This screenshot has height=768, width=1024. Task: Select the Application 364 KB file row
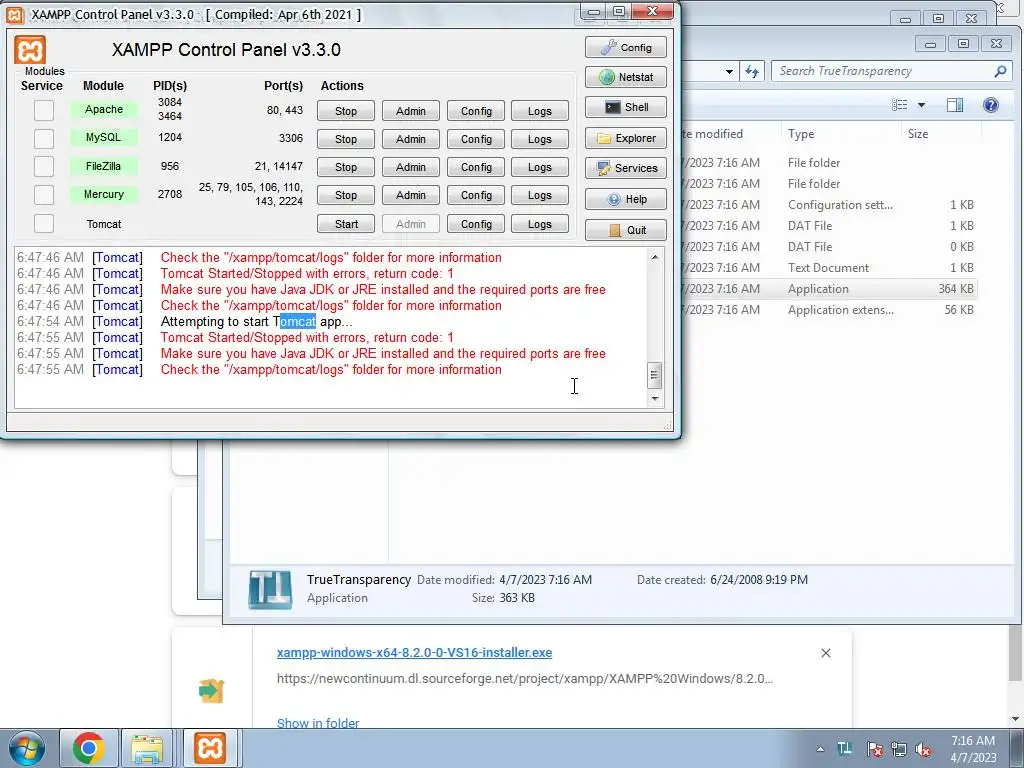828,289
